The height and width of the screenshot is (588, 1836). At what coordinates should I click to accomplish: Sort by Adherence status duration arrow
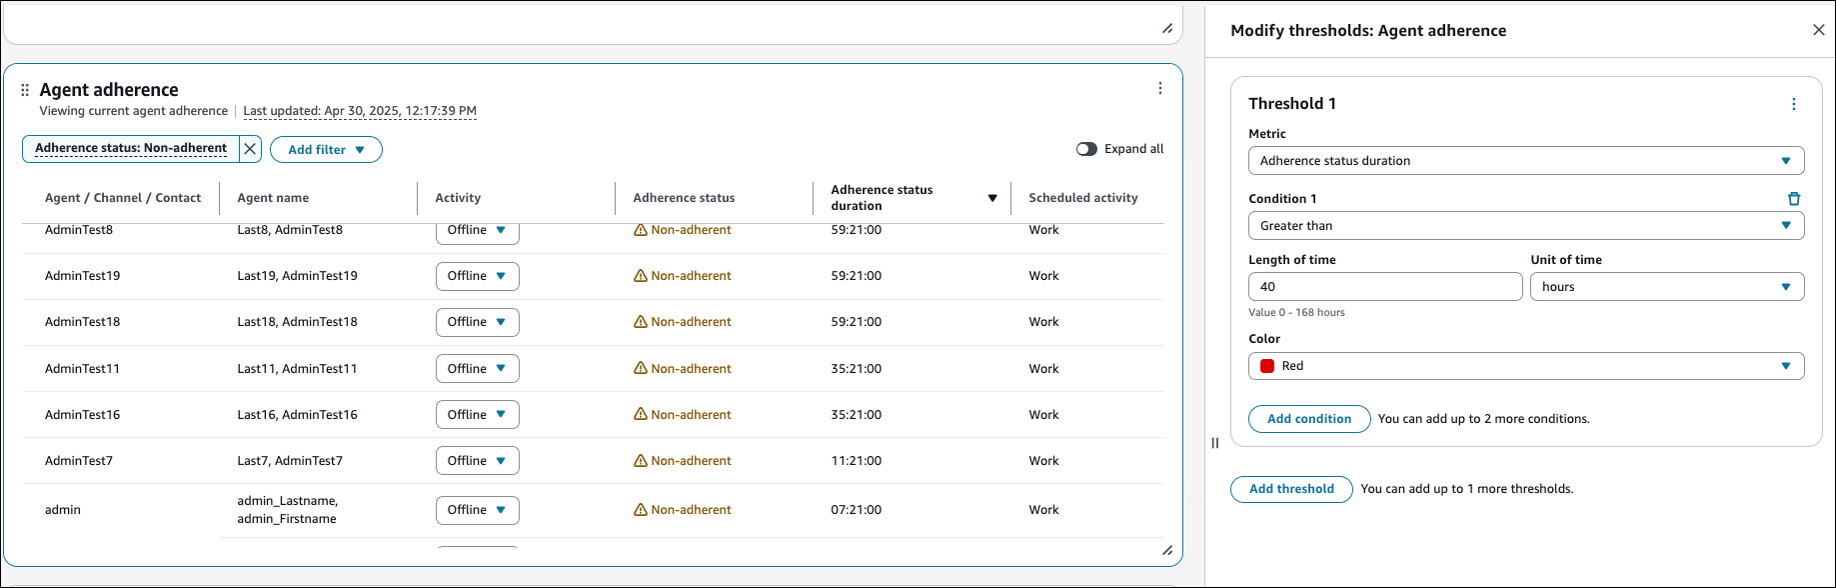click(992, 198)
